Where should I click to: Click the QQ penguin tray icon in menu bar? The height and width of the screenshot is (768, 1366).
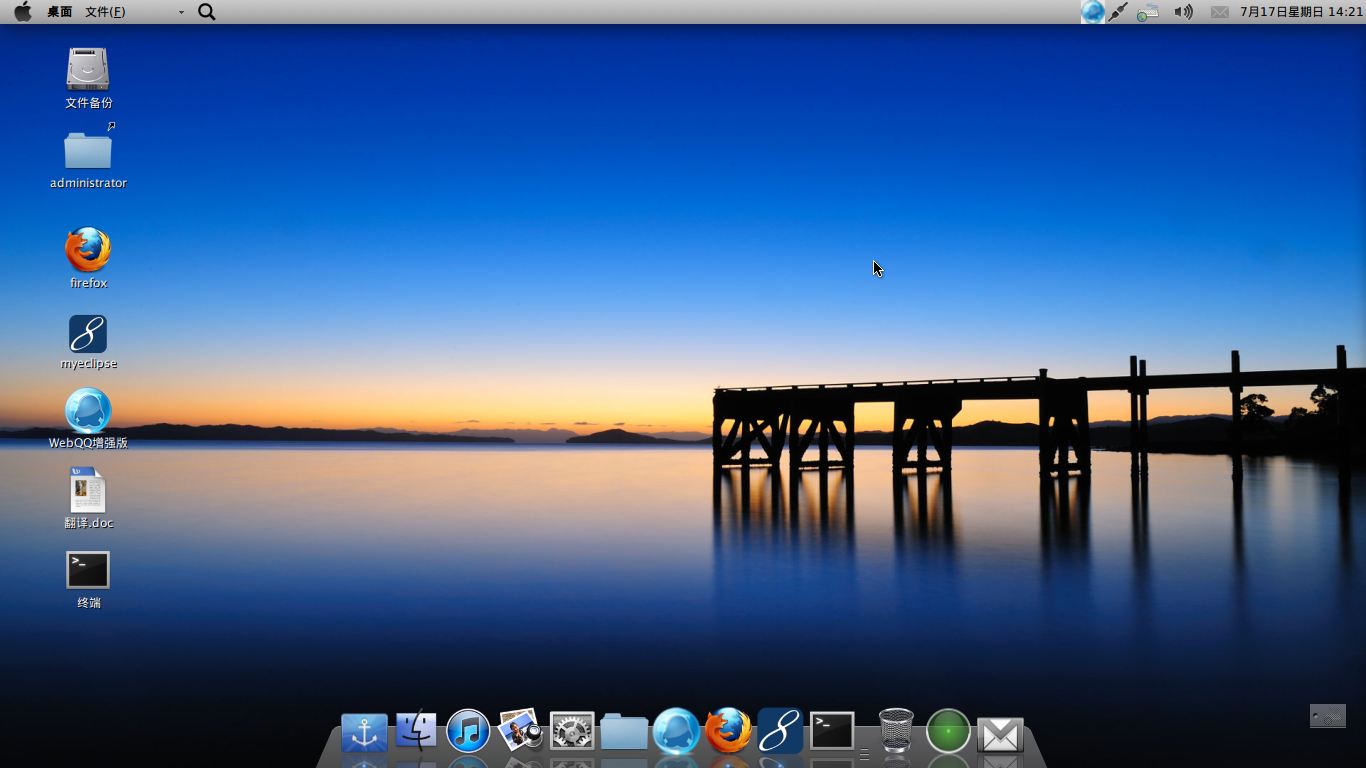click(1093, 12)
